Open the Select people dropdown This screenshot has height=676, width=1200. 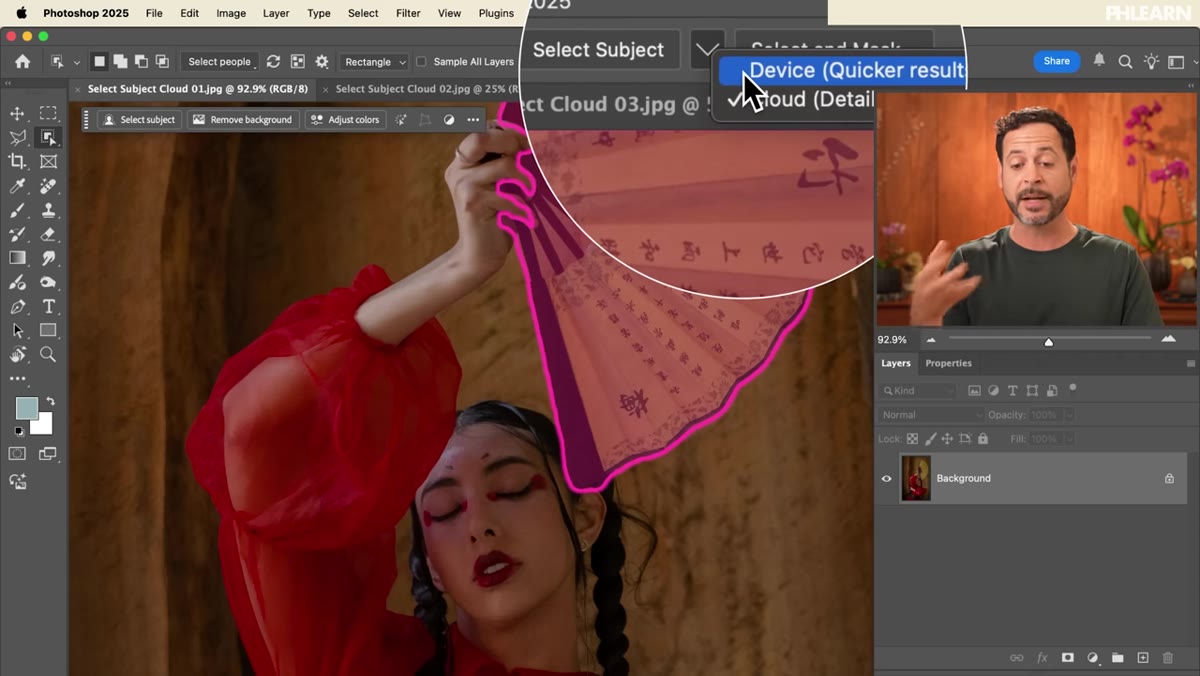pos(220,62)
